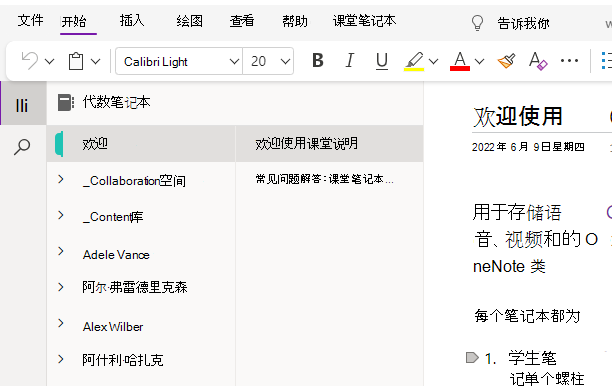Expand the Alex Wilber section group
612x386 pixels.
61,323
